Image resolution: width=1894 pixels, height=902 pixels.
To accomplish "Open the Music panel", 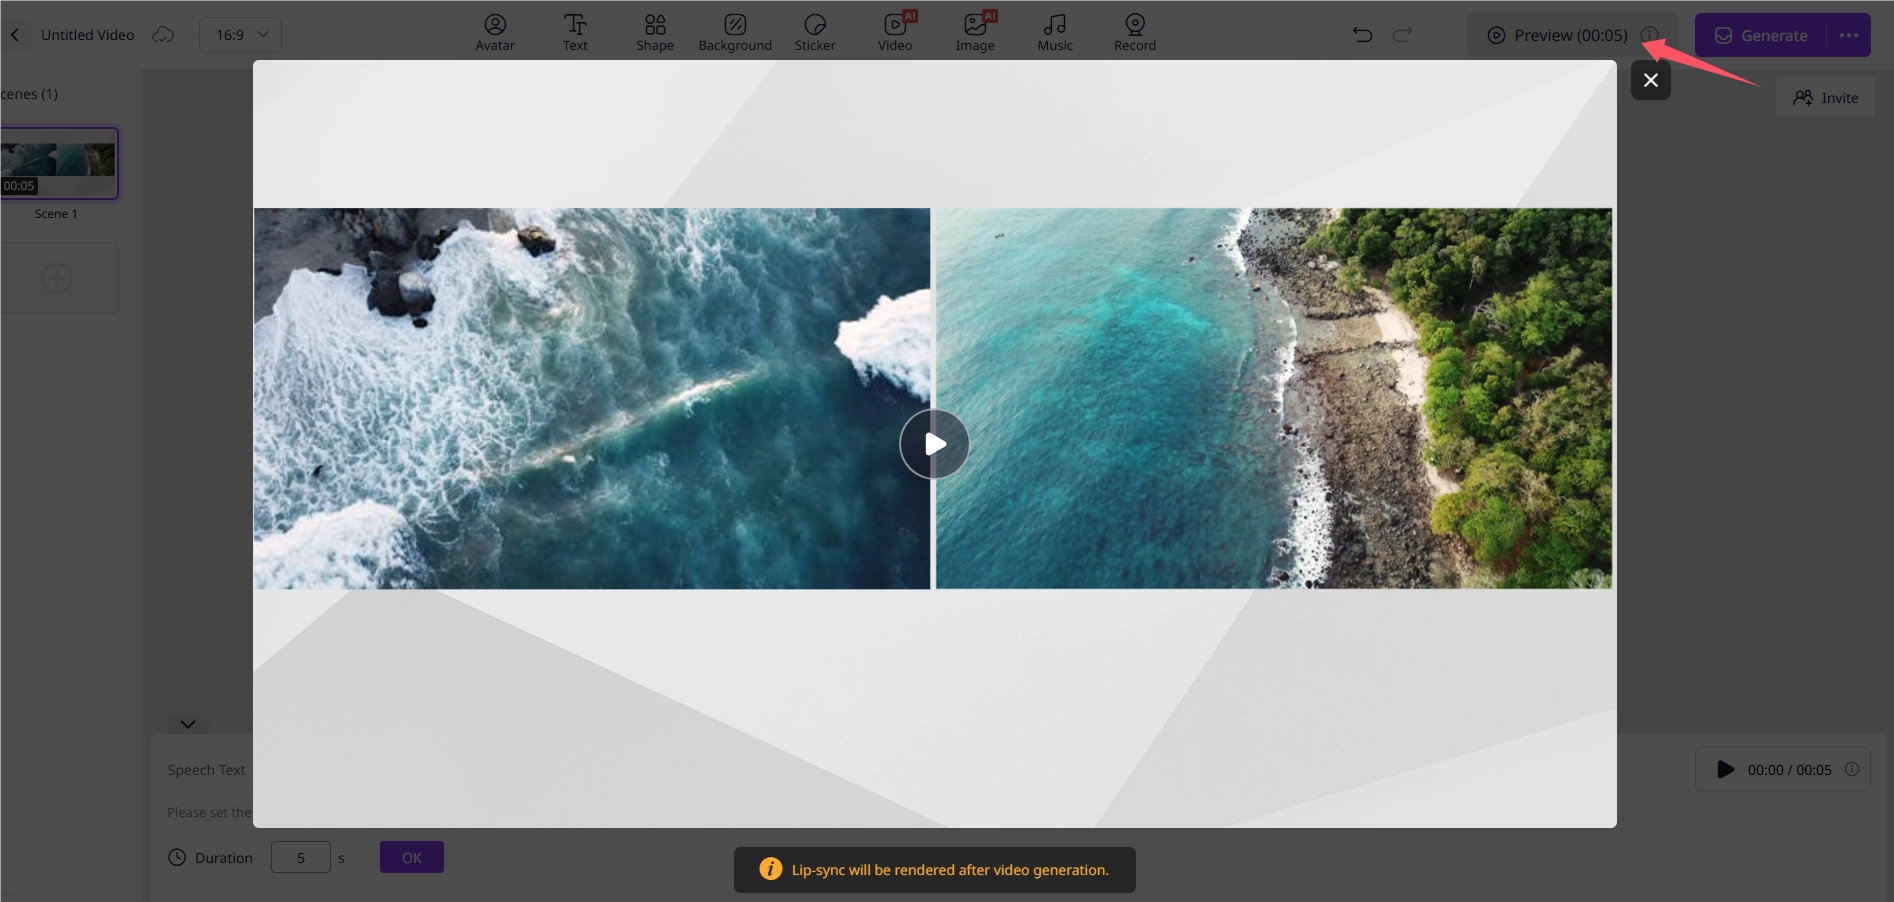I will coord(1054,31).
